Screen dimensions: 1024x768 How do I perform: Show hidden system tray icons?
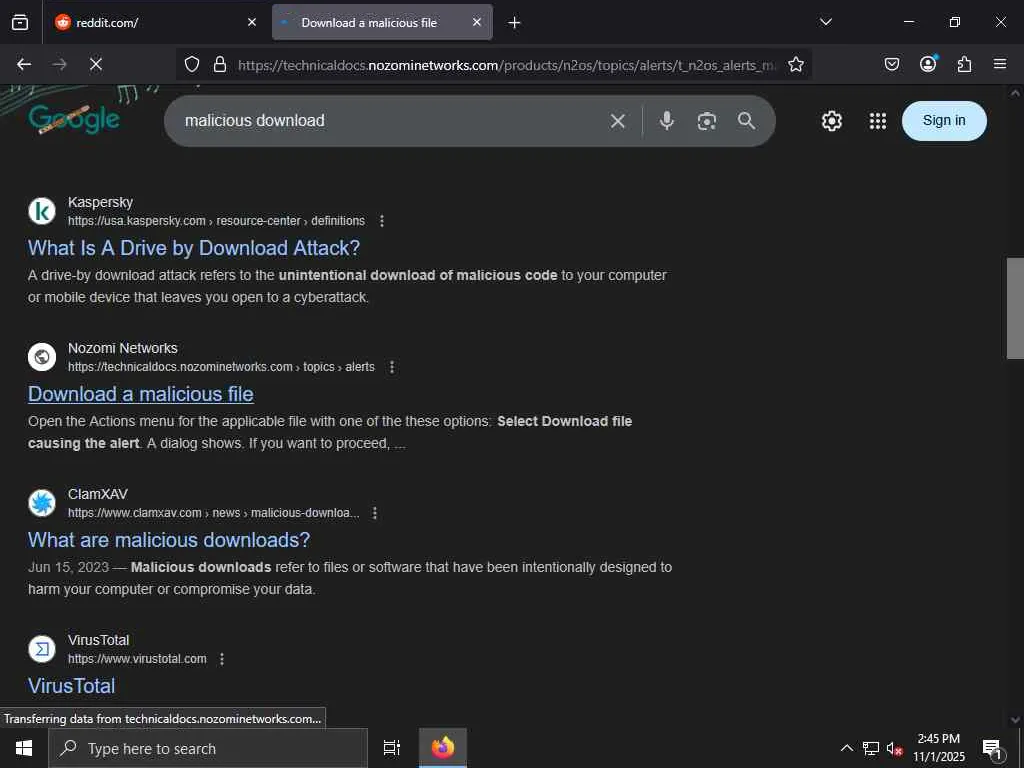click(846, 748)
